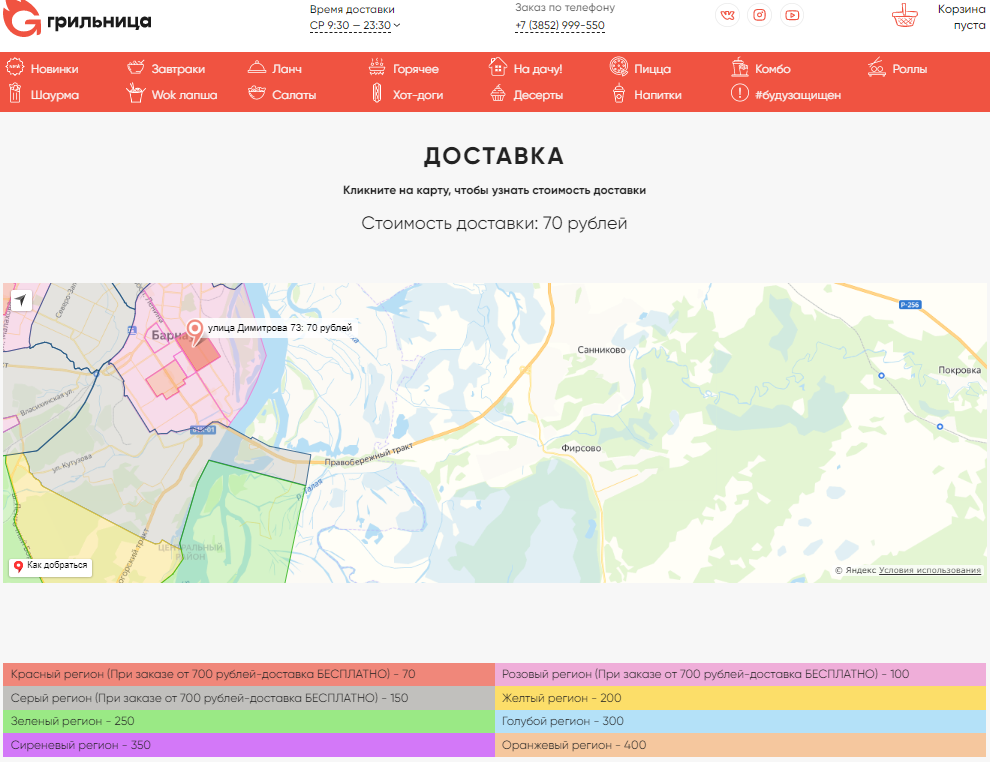990x762 pixels.
Task: Click the Новинки badge icon
Action: pyautogui.click(x=15, y=67)
